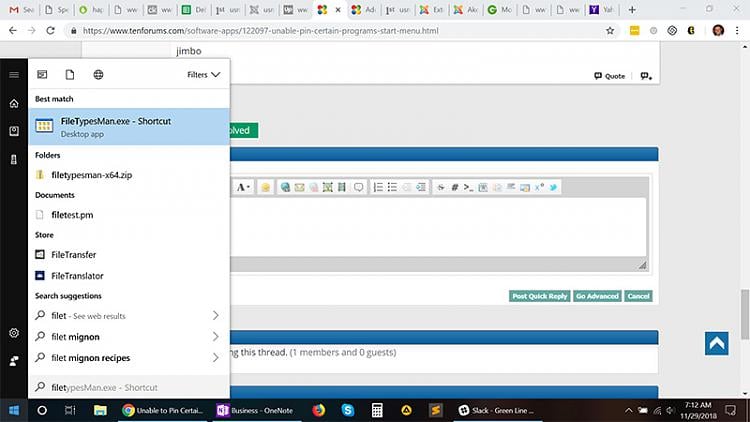
Task: Open Firefox from taskbar
Action: [x=319, y=410]
